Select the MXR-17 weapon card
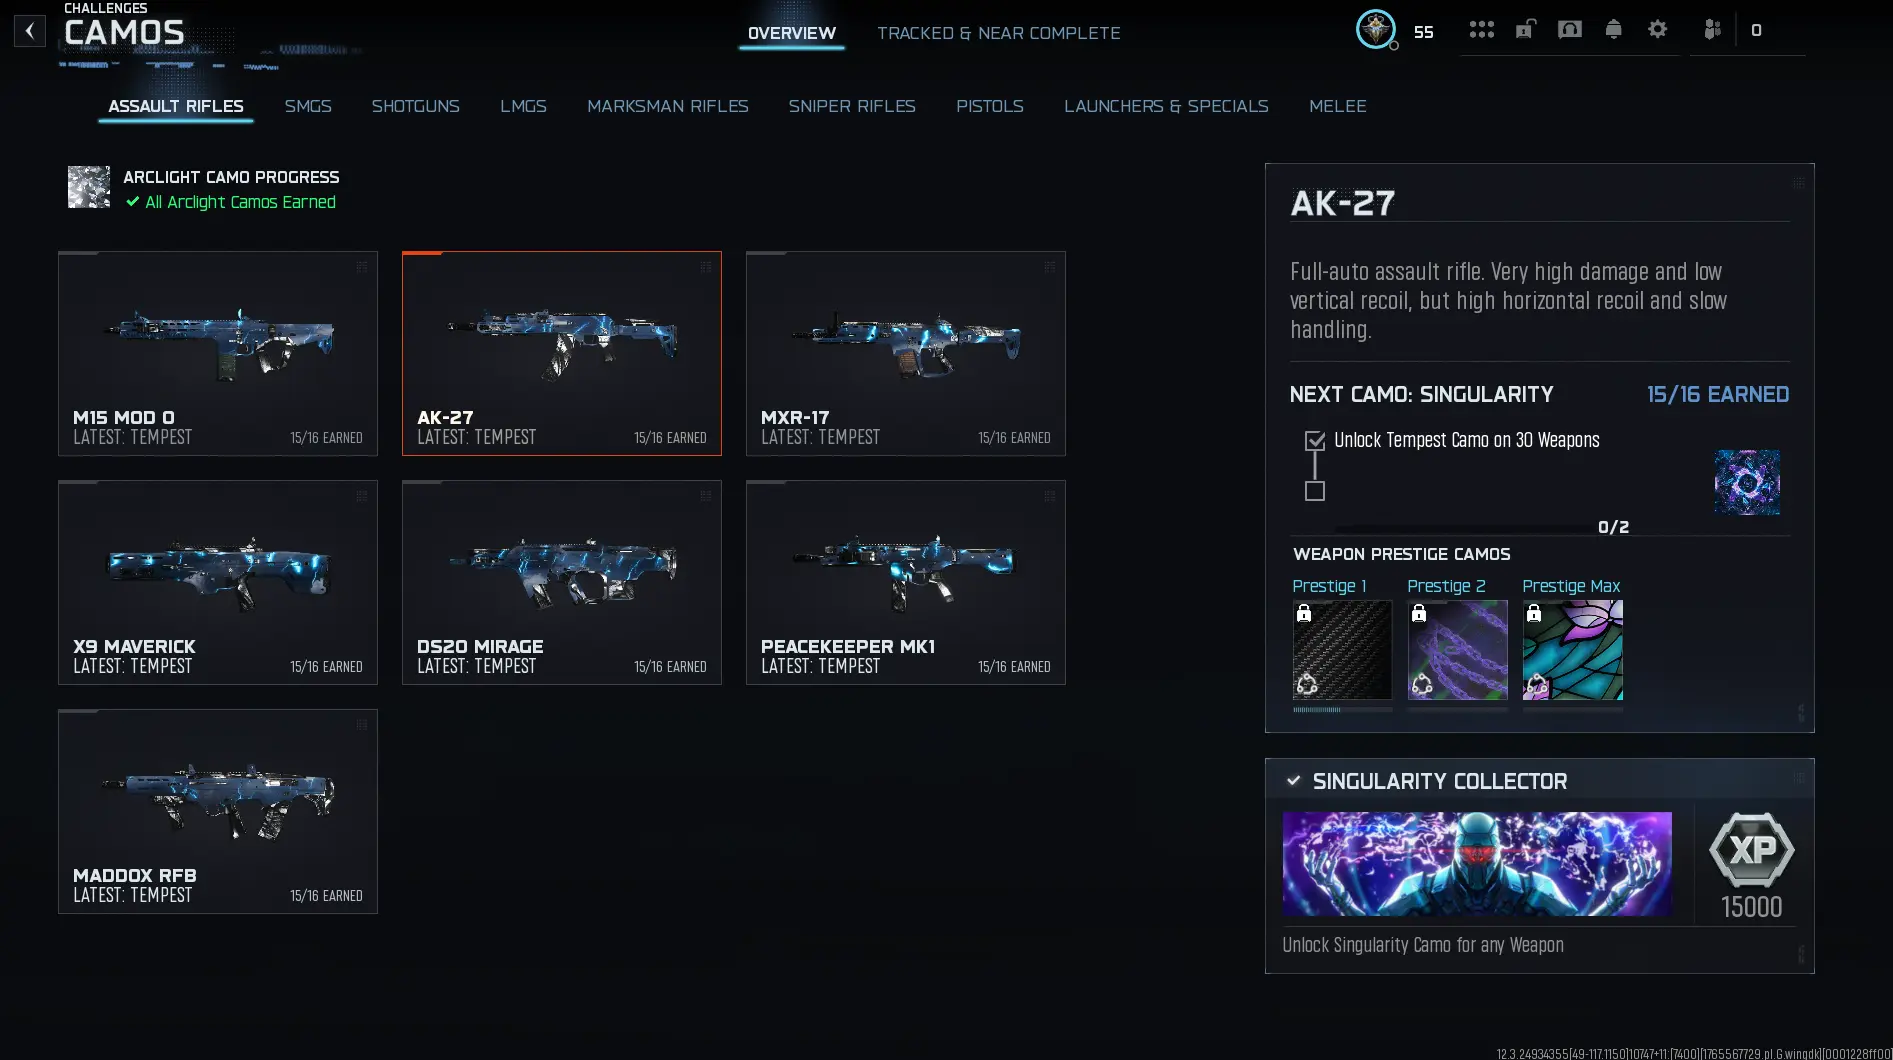 (906, 354)
